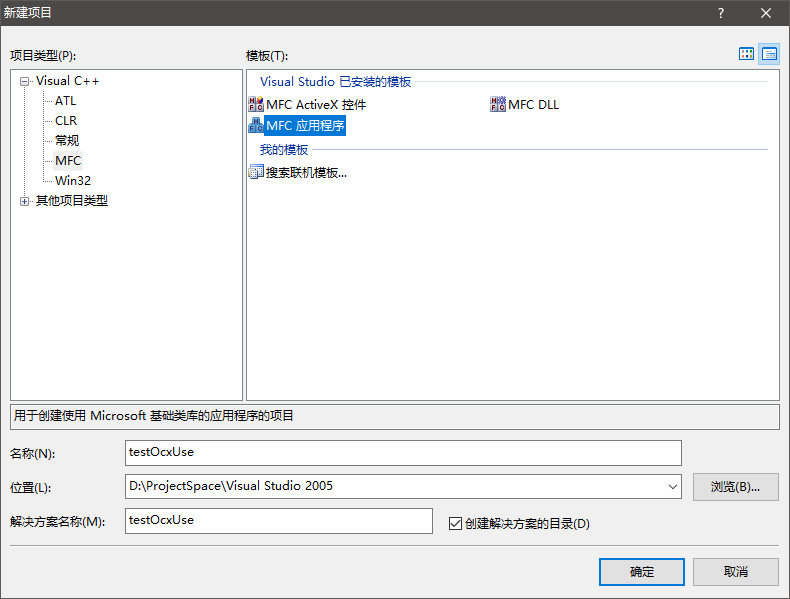This screenshot has width=790, height=599.
Task: Expand the 其他项目类型 tree node
Action: tap(25, 201)
